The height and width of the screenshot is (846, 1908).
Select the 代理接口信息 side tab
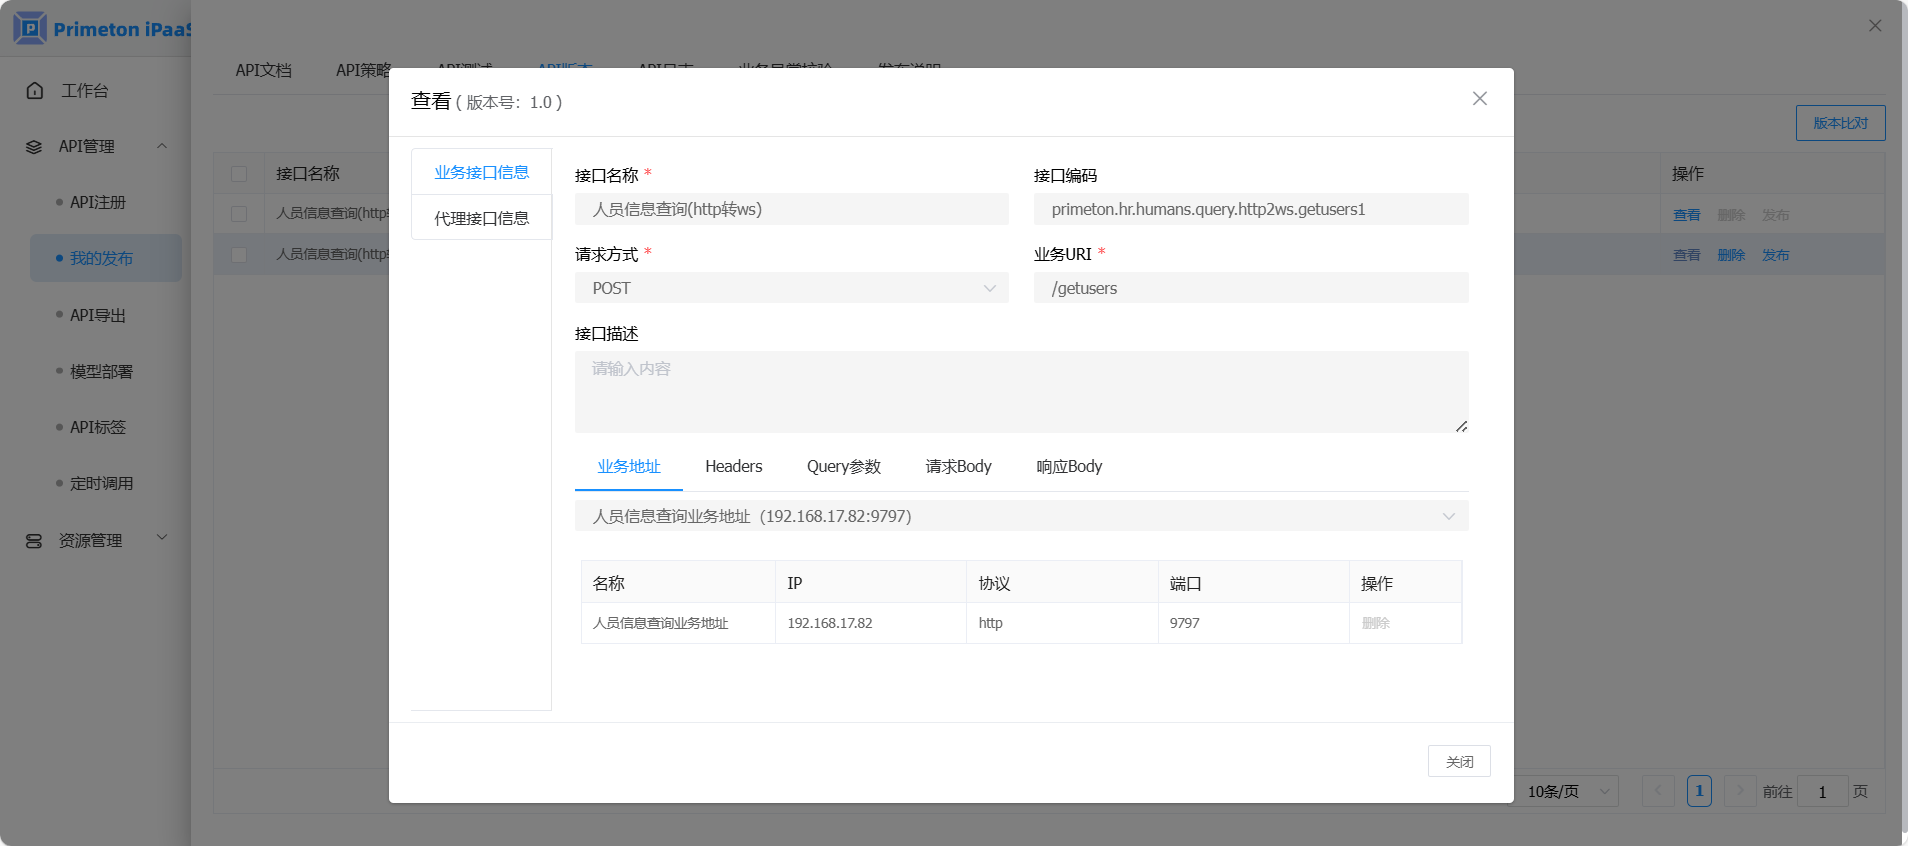[x=481, y=218]
